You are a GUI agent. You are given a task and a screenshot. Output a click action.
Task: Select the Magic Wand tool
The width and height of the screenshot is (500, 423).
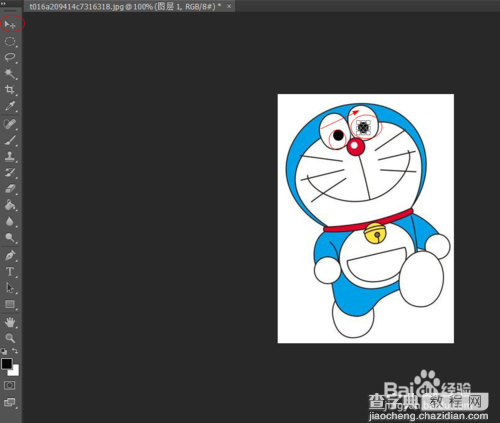point(10,74)
